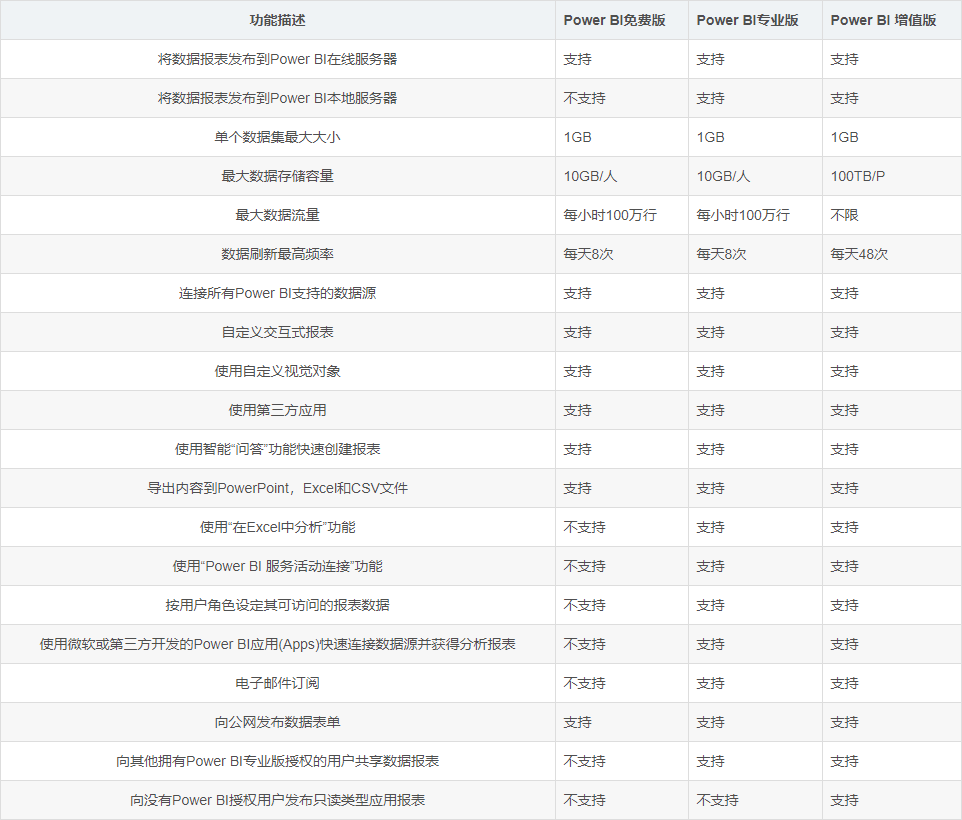Click 导出内容到PowerPoint，Excel和CSV文件 cell
Image resolution: width=962 pixels, height=820 pixels.
pos(277,488)
